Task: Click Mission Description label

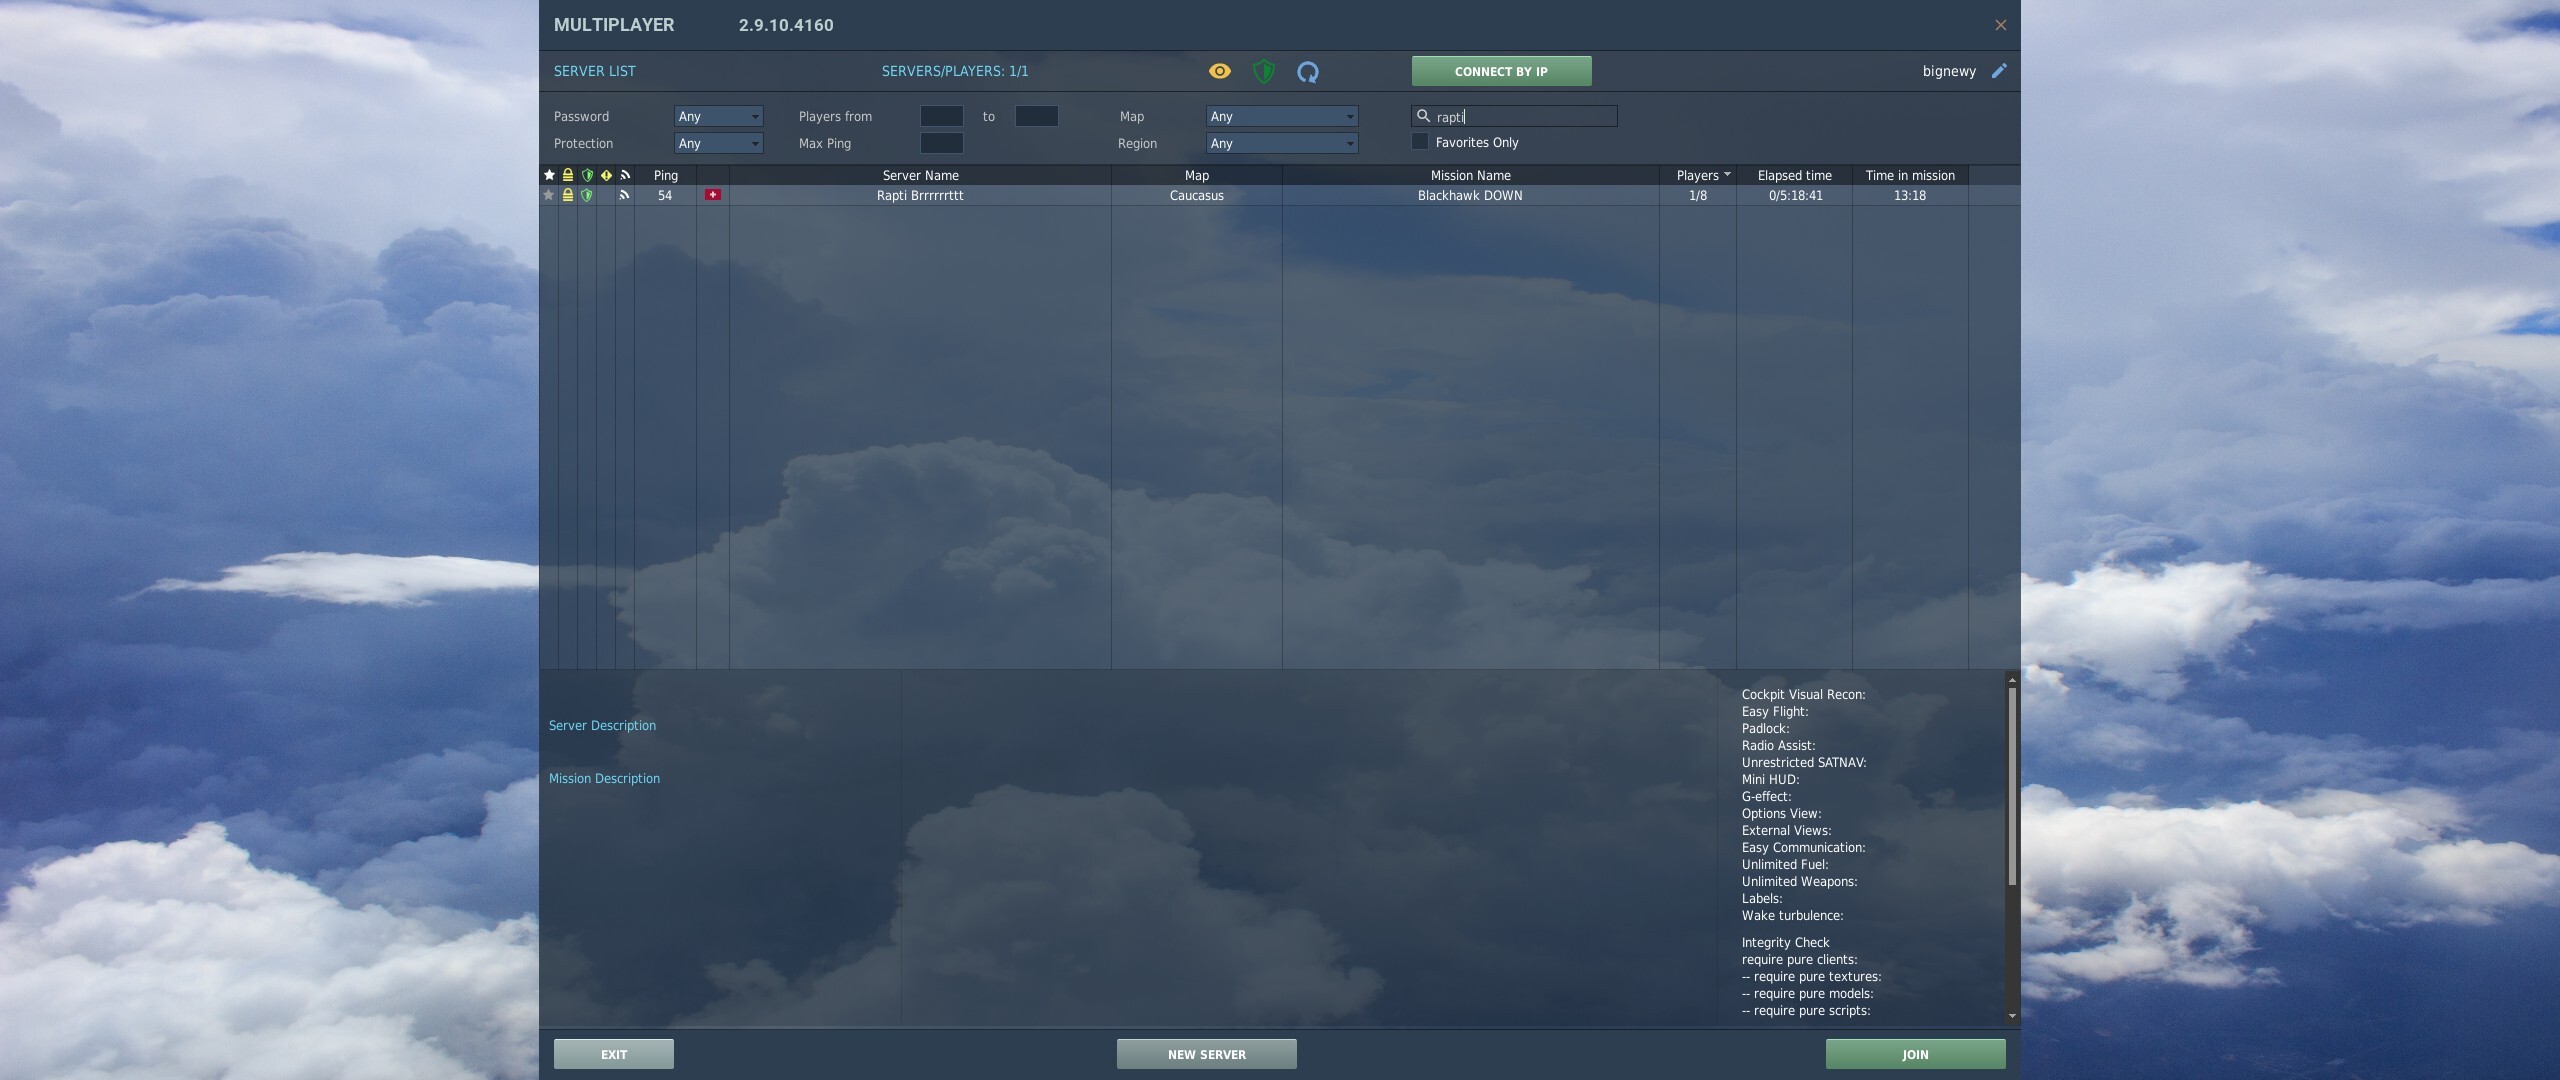Action: (x=604, y=778)
